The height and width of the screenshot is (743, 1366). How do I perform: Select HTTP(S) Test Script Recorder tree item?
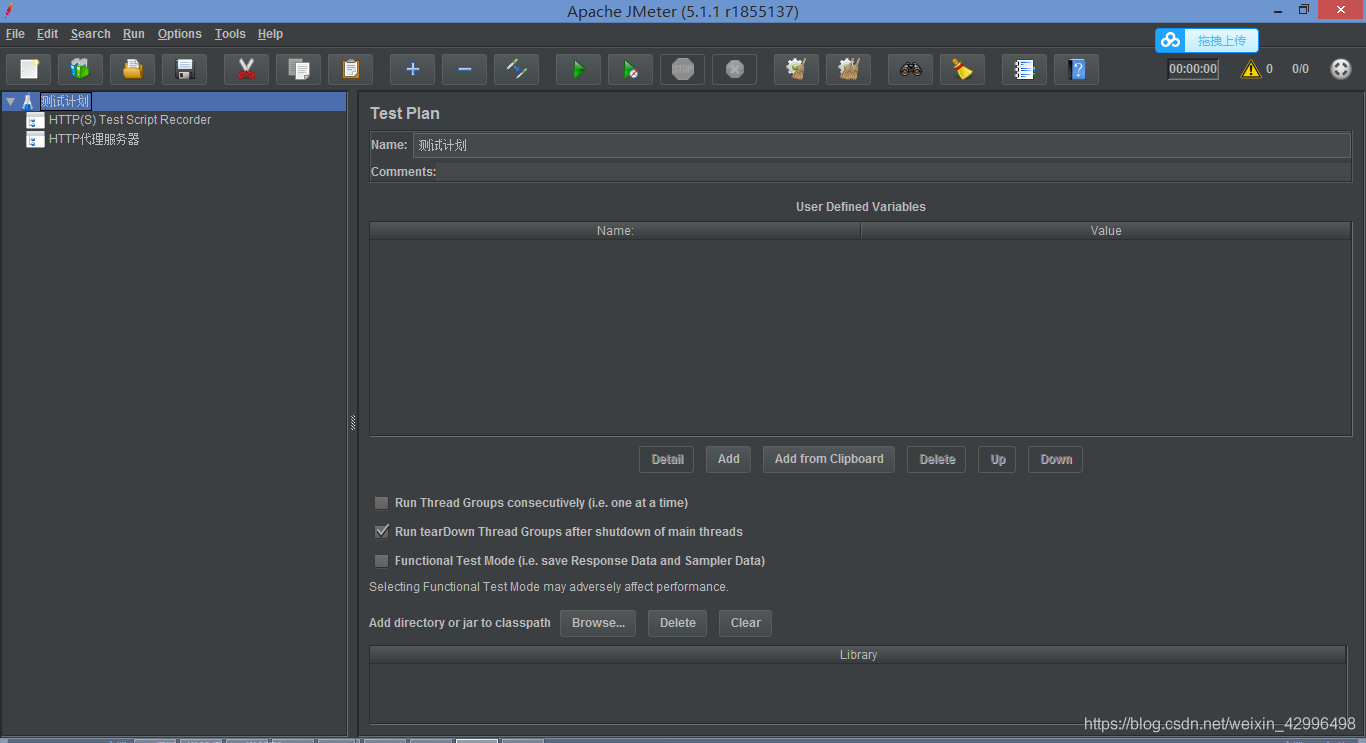coord(130,120)
